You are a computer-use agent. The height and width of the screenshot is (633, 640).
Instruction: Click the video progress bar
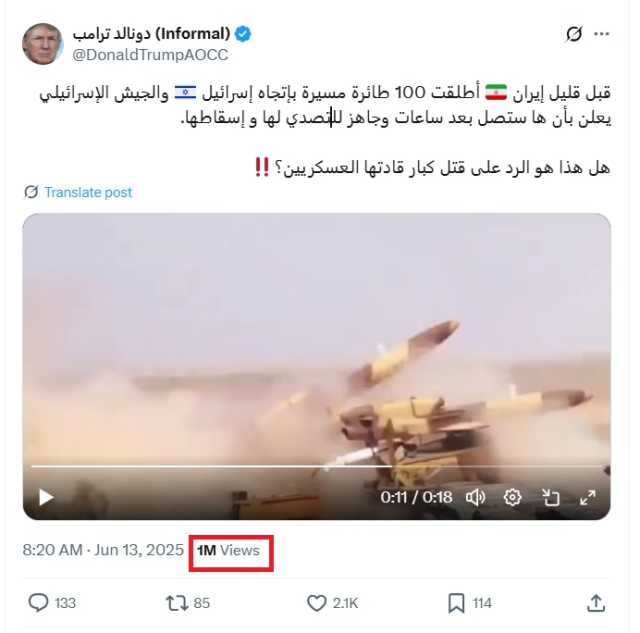[317, 466]
